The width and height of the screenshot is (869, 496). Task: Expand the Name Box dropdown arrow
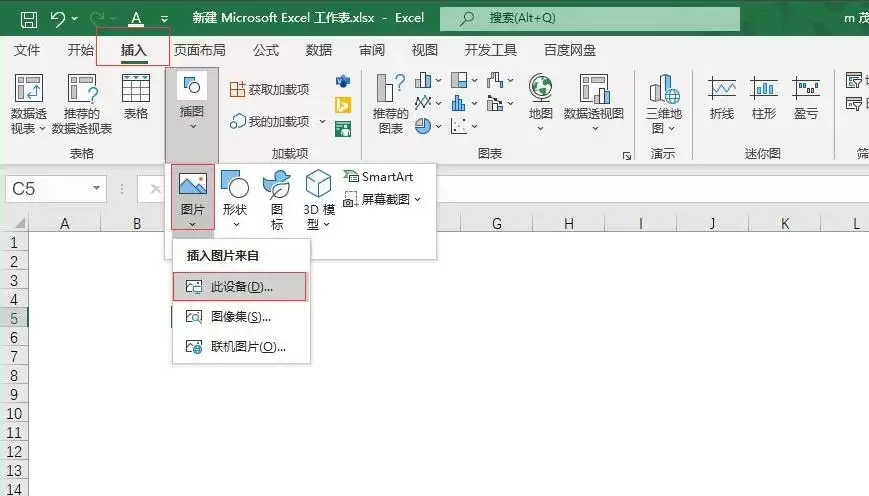tap(97, 188)
